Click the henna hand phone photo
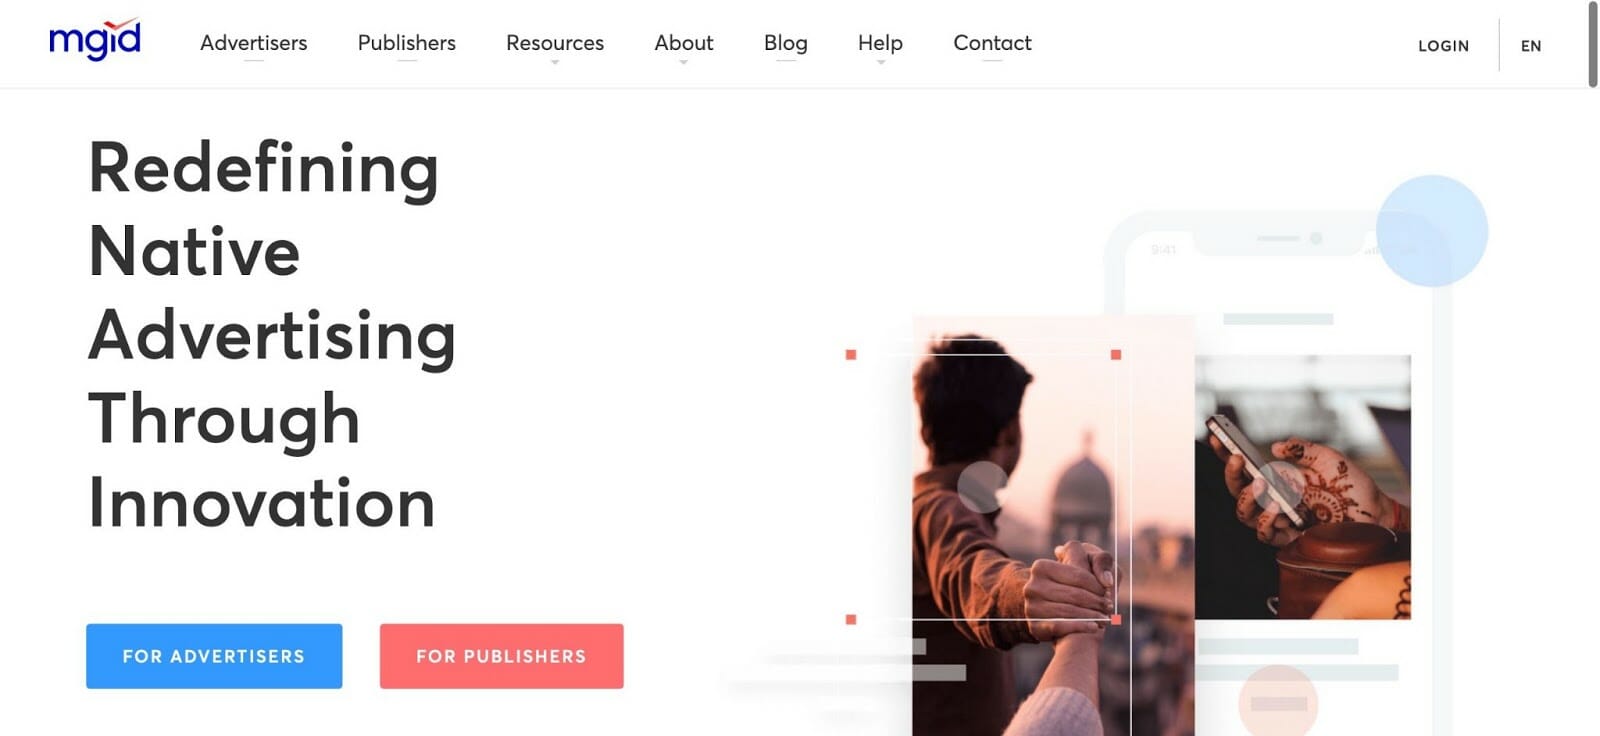Screen dimensions: 1600x736 coord(1303,487)
